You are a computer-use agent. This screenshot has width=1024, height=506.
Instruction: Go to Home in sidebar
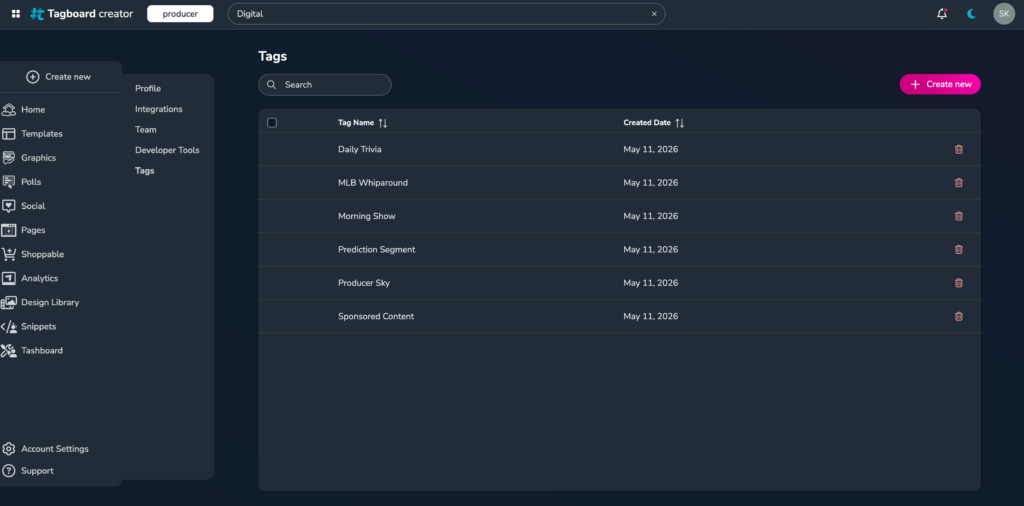click(33, 110)
